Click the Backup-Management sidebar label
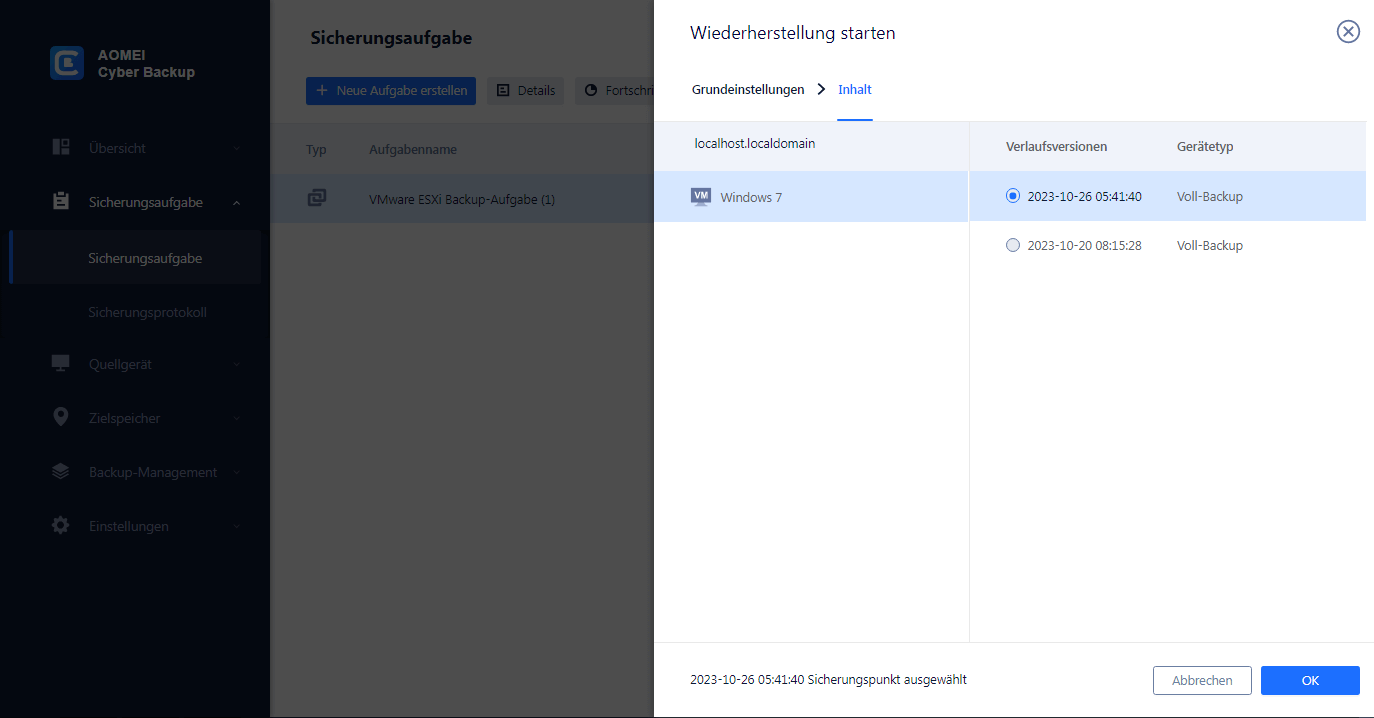The height and width of the screenshot is (718, 1374). click(x=153, y=472)
